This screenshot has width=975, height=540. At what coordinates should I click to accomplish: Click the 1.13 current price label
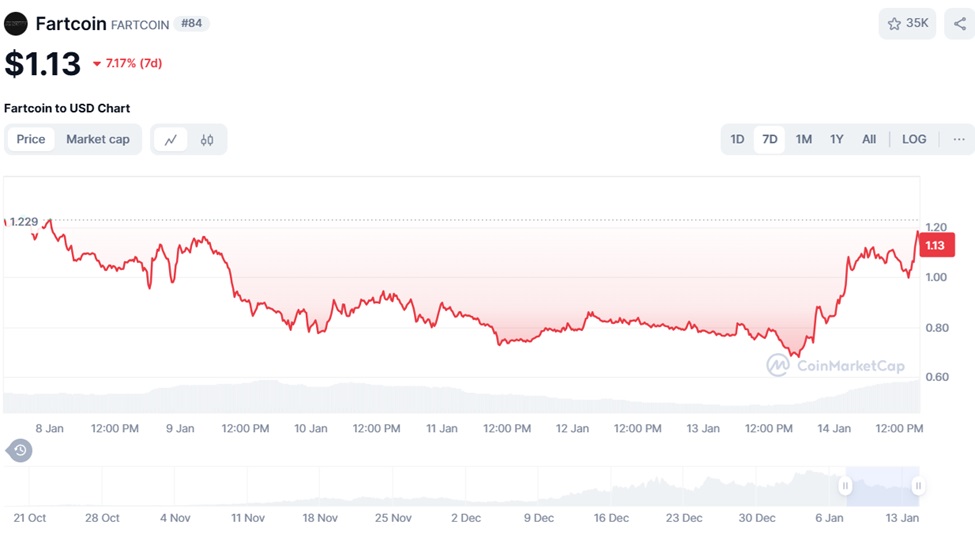click(x=936, y=245)
